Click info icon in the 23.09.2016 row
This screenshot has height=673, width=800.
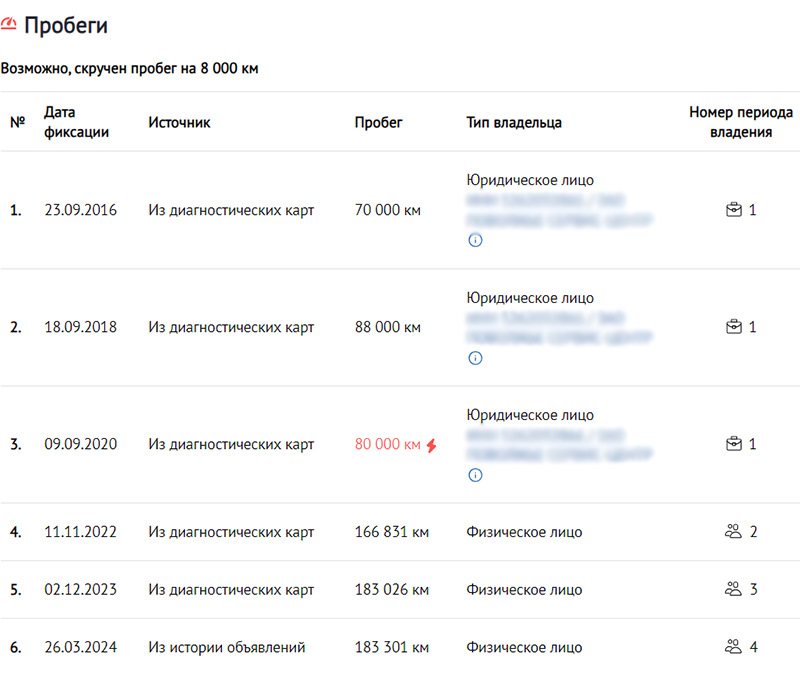coord(475,241)
